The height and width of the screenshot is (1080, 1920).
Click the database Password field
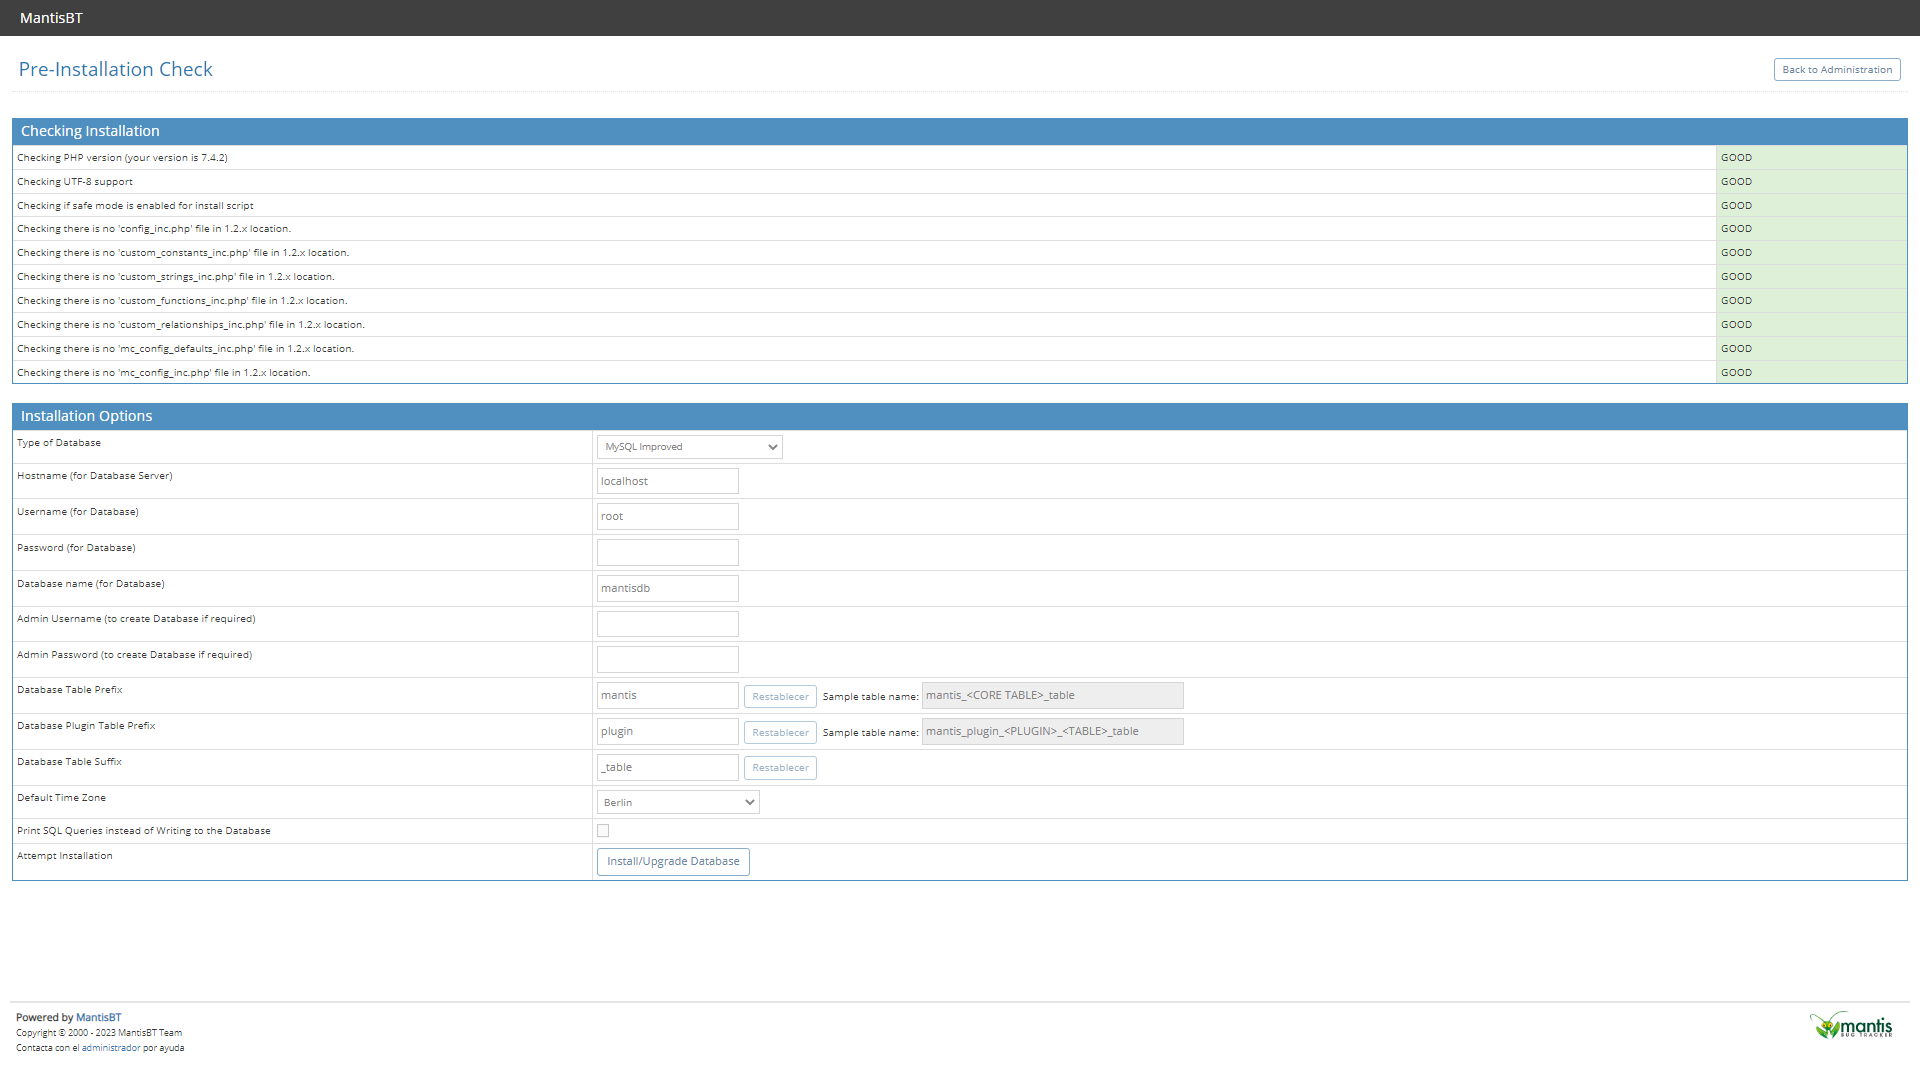click(x=667, y=552)
